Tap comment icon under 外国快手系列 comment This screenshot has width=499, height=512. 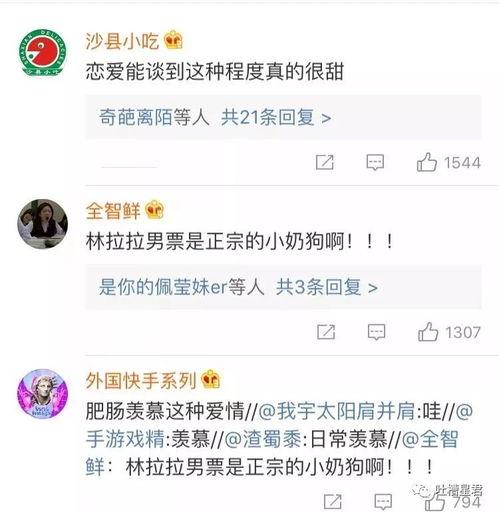(383, 501)
